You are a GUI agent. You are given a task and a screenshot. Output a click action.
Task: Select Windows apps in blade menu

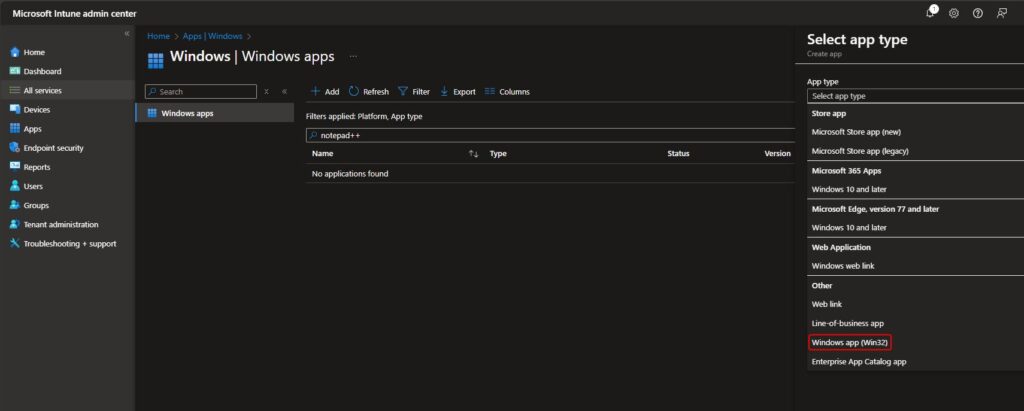[x=215, y=113]
